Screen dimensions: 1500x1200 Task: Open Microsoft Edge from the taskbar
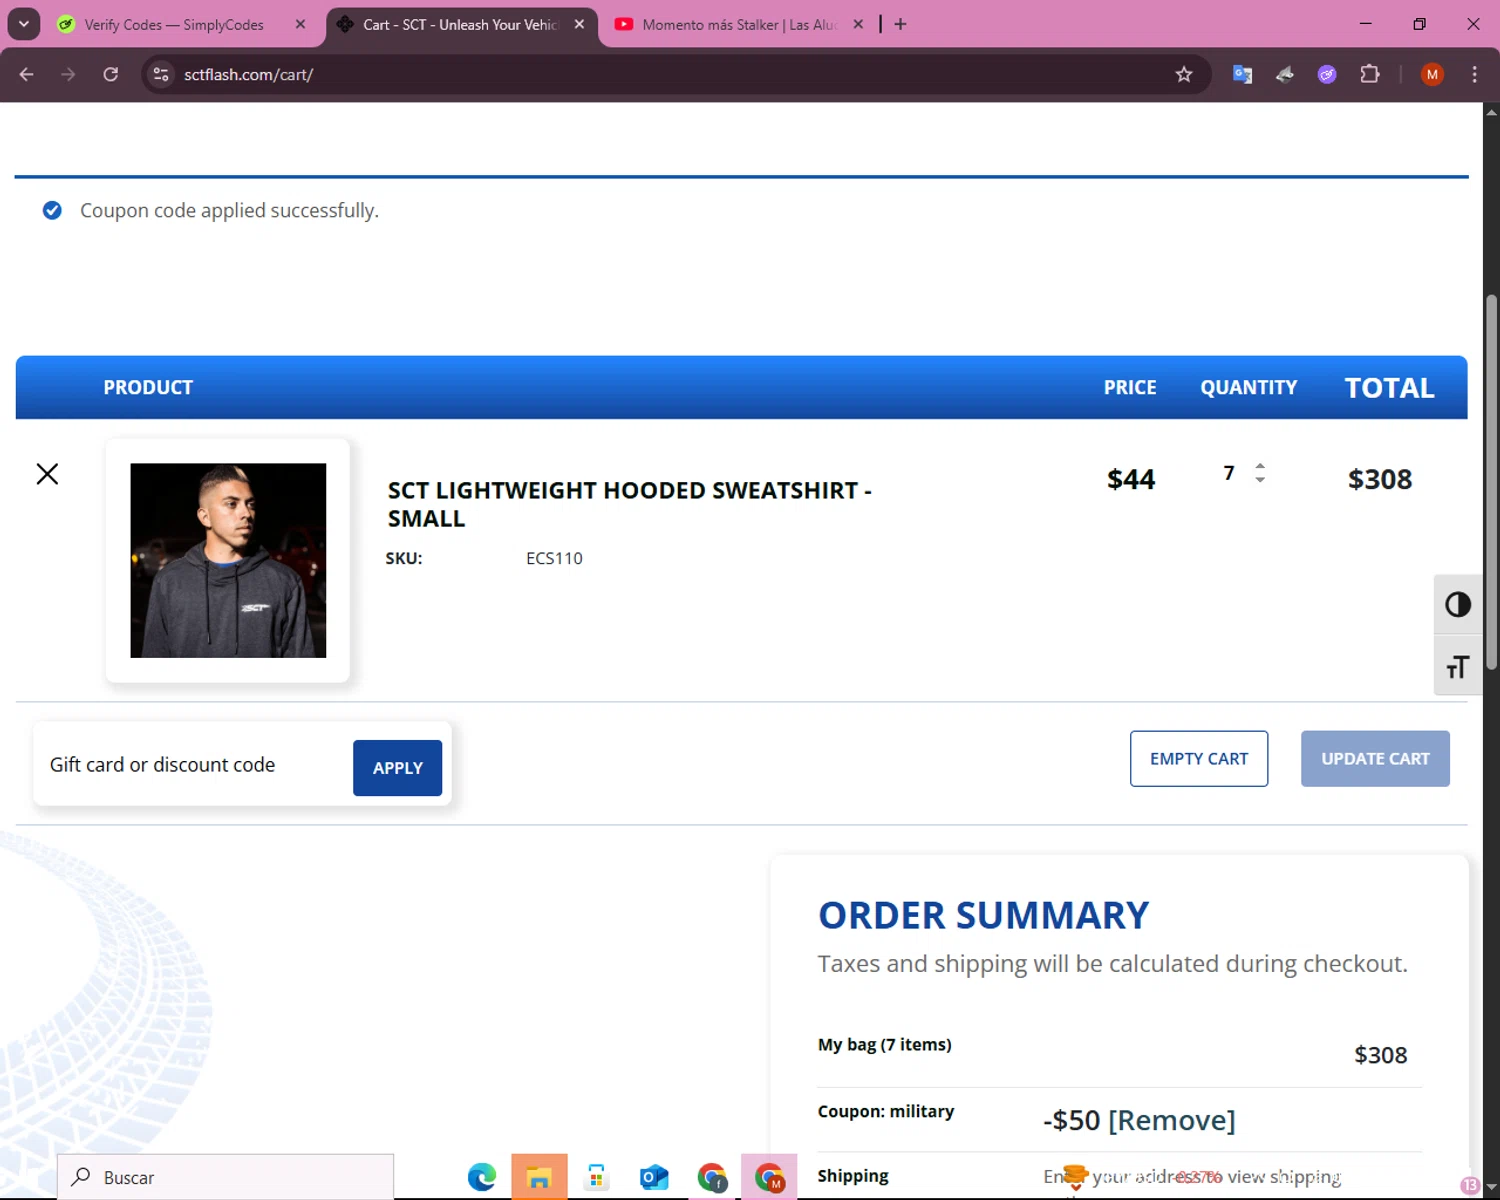coord(482,1177)
